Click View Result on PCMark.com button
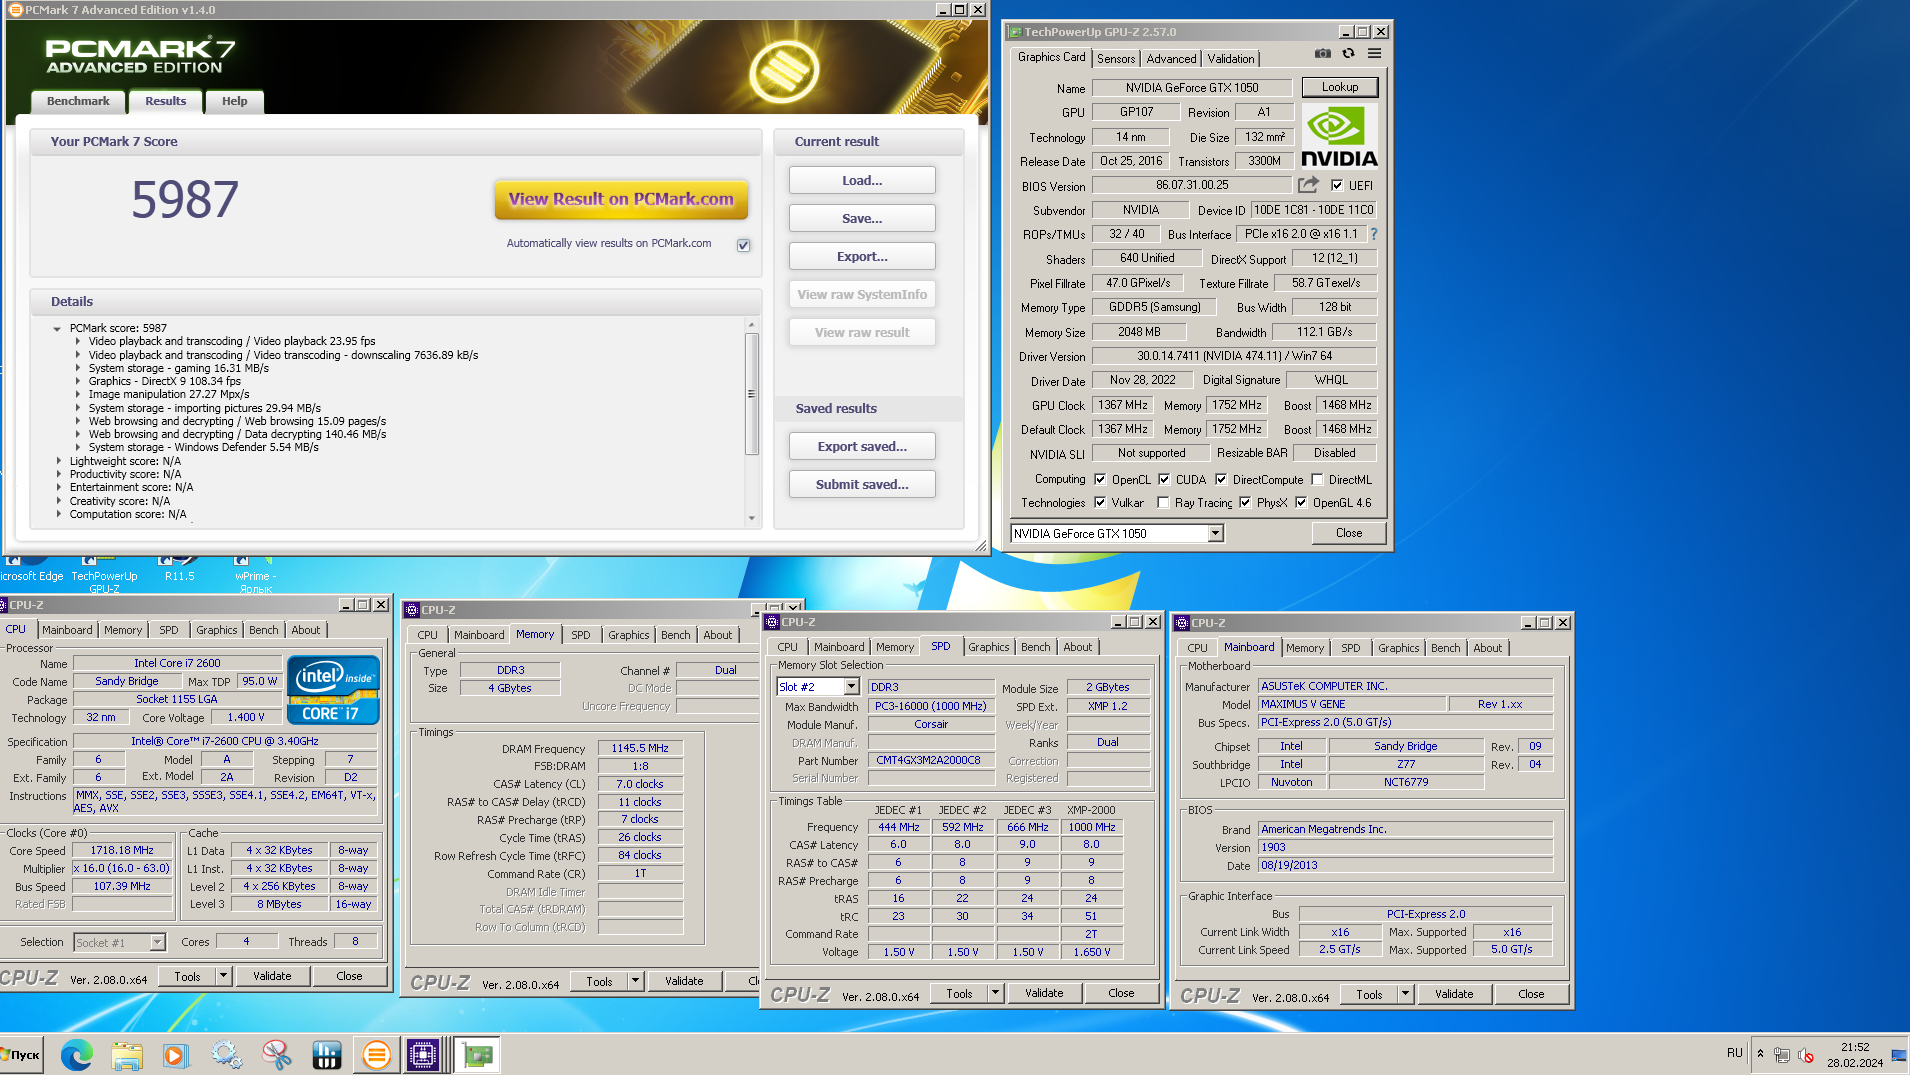1910x1075 pixels. (621, 199)
